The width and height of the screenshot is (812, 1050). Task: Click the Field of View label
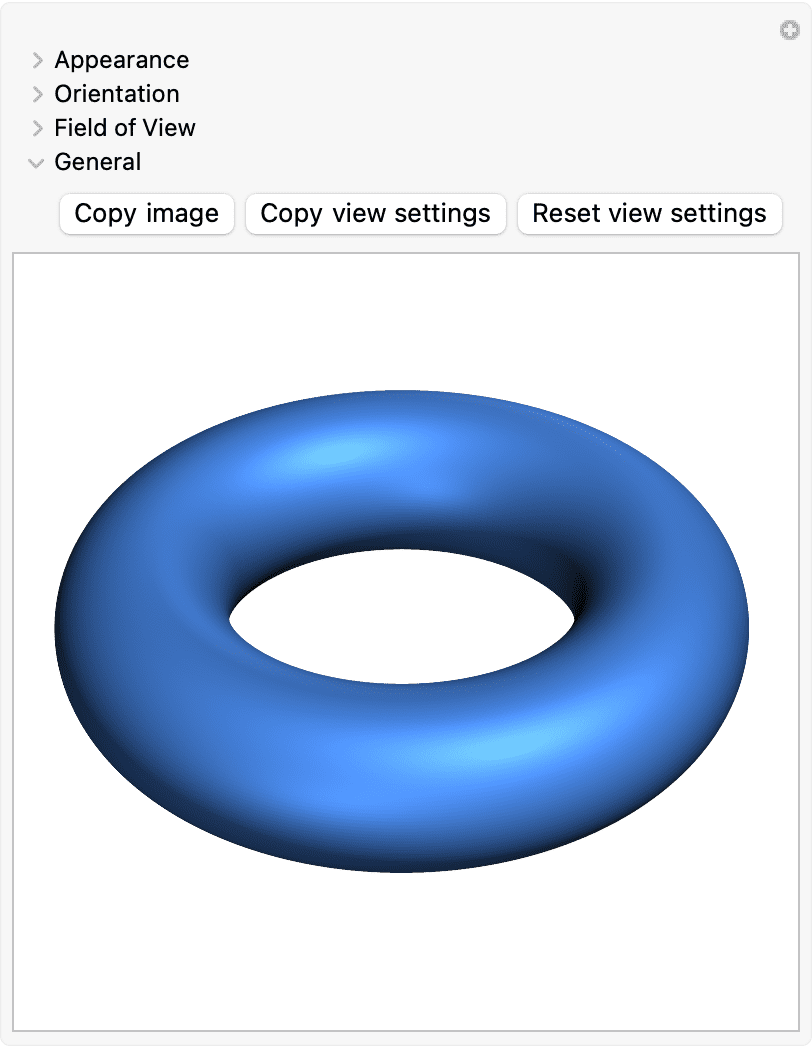(125, 127)
